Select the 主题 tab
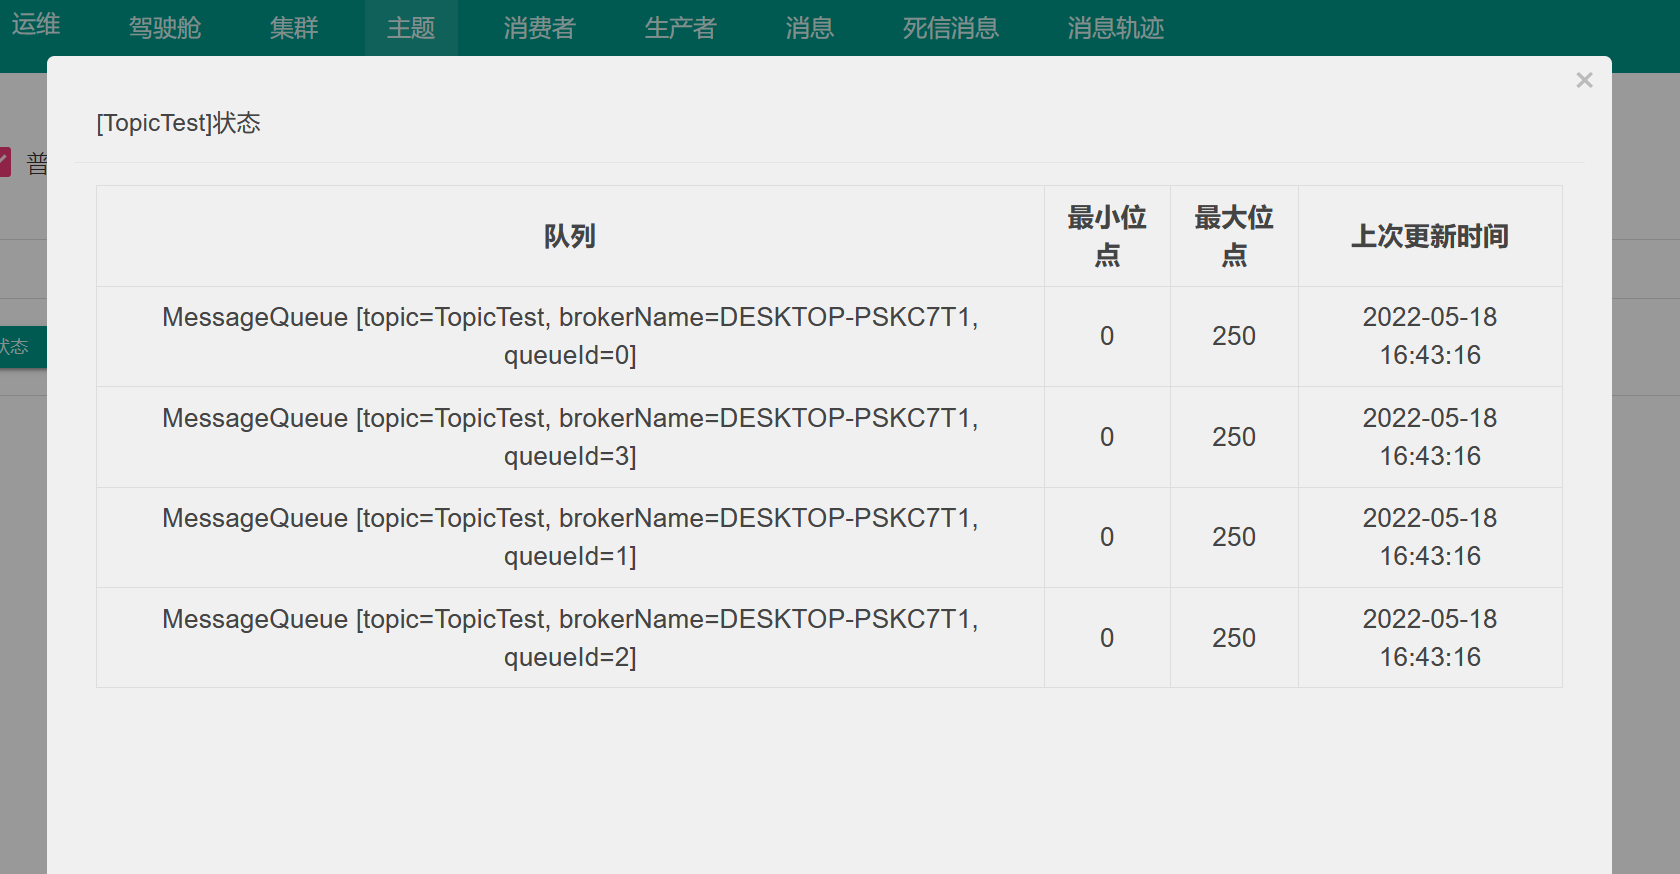1680x874 pixels. tap(411, 28)
